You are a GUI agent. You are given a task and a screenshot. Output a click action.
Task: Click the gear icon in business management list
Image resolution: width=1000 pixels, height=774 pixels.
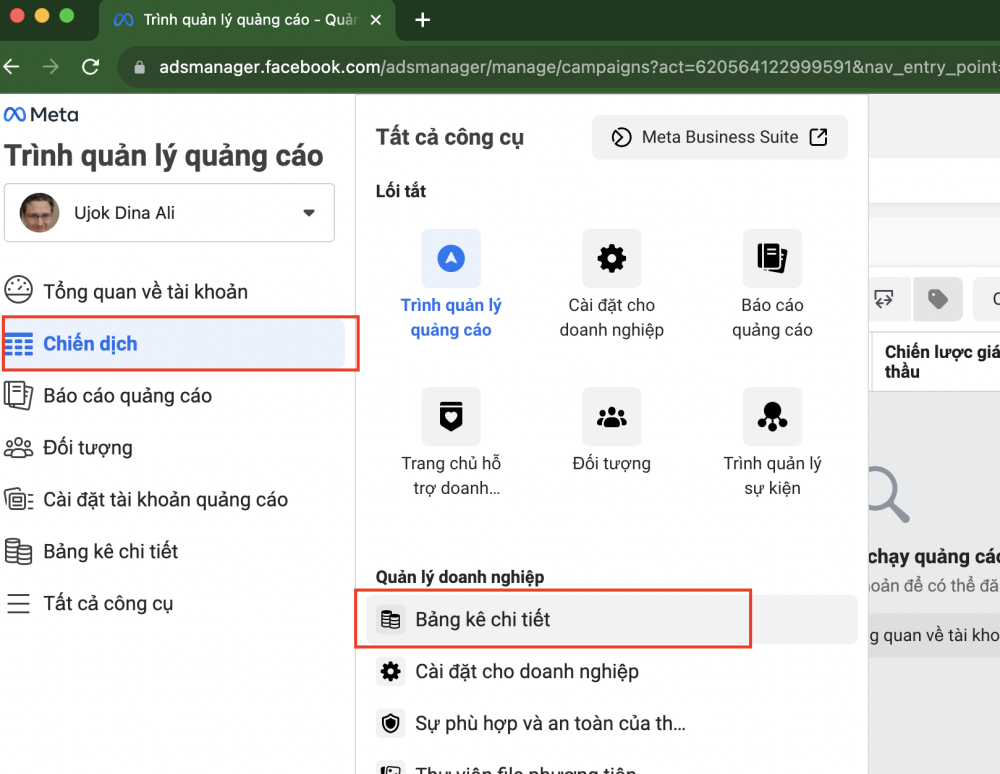390,671
